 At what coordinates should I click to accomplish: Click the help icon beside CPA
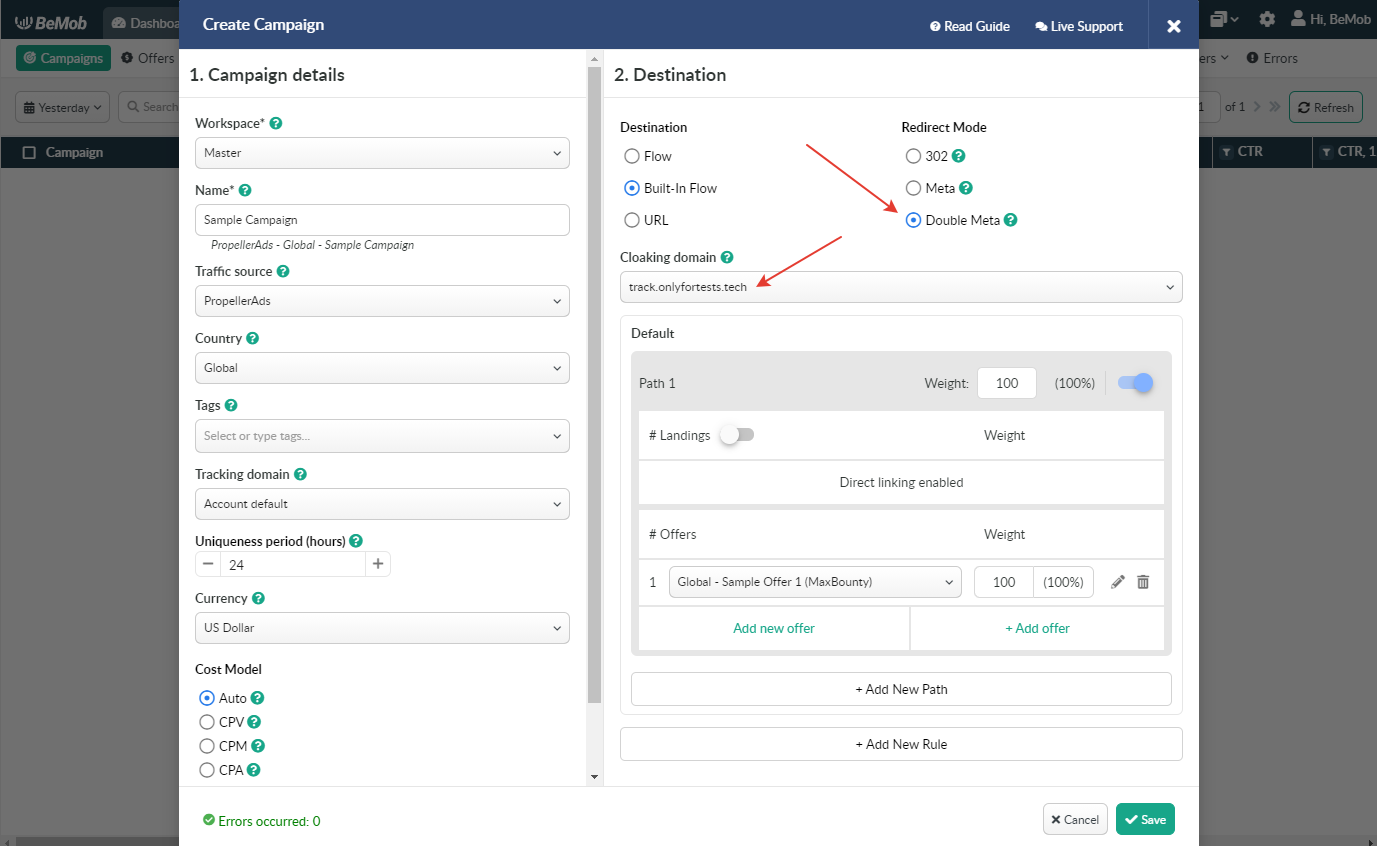point(254,770)
